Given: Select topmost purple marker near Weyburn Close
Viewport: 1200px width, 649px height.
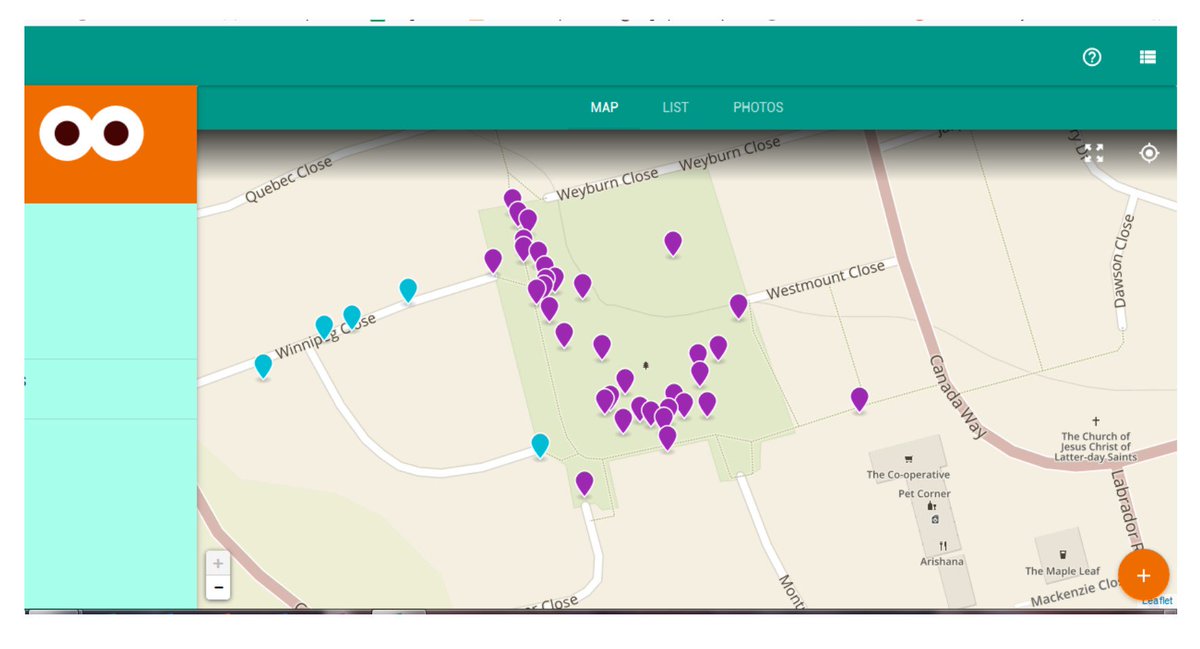Looking at the screenshot, I should point(512,200).
